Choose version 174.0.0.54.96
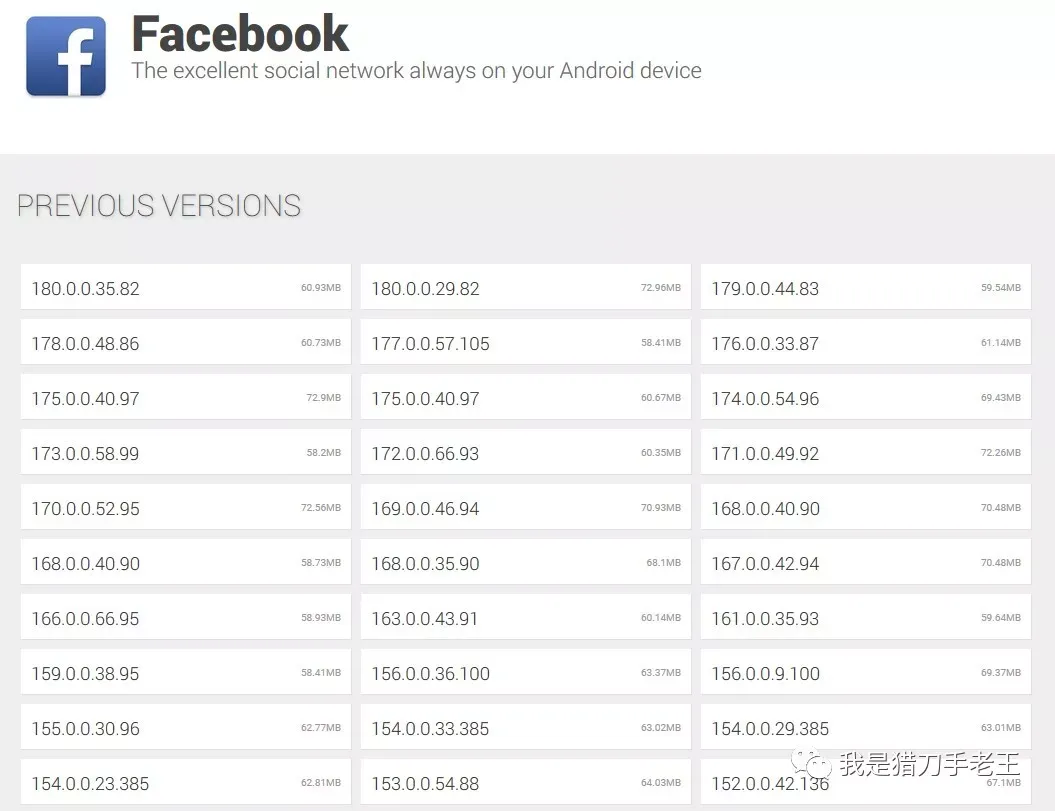 (x=866, y=398)
